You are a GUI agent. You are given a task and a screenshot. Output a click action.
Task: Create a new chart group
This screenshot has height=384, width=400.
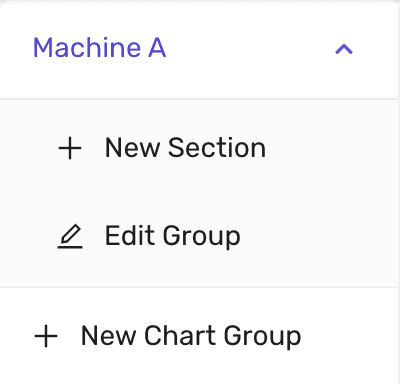pos(200,336)
